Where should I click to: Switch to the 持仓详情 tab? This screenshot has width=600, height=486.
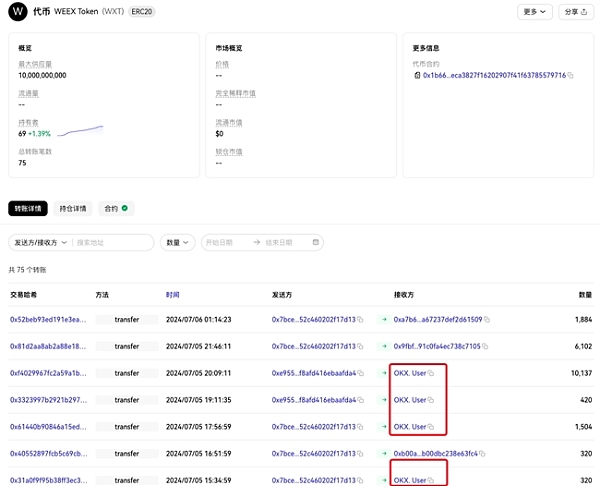pyautogui.click(x=72, y=209)
